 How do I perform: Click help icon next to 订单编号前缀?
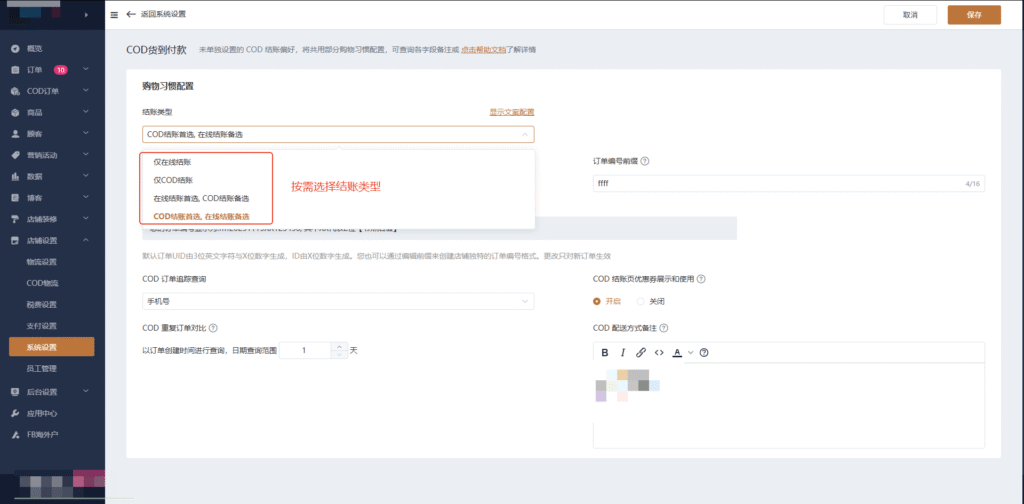pyautogui.click(x=645, y=161)
